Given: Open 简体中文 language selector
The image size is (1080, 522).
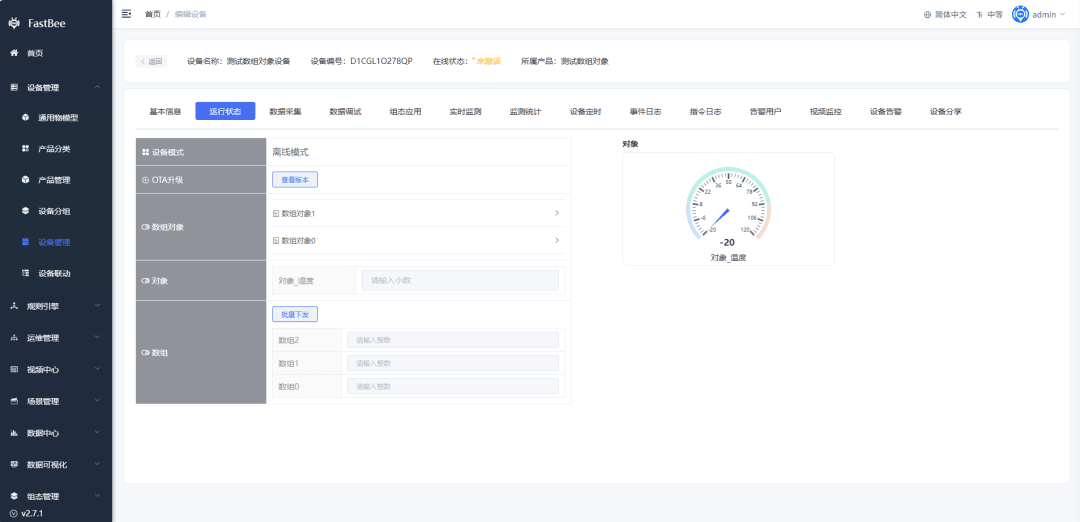Looking at the screenshot, I should [945, 14].
